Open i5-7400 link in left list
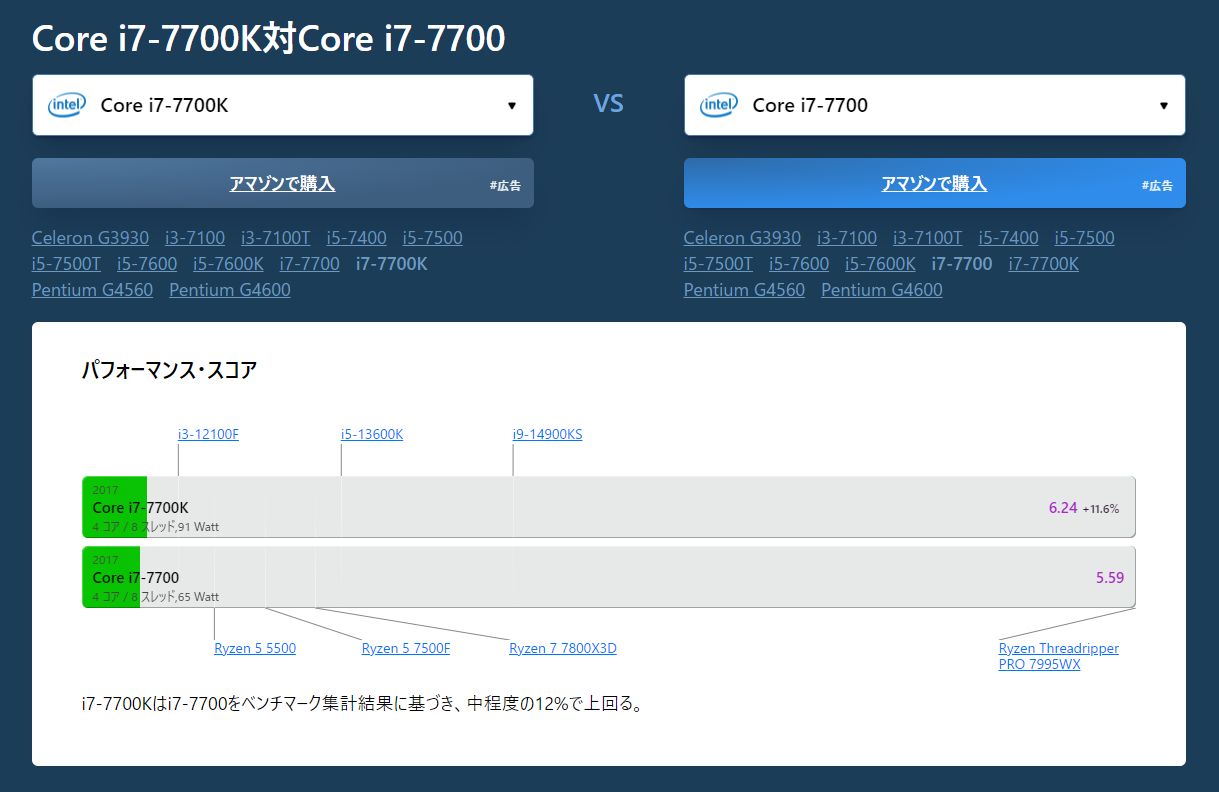Image resolution: width=1219 pixels, height=792 pixels. pos(357,238)
